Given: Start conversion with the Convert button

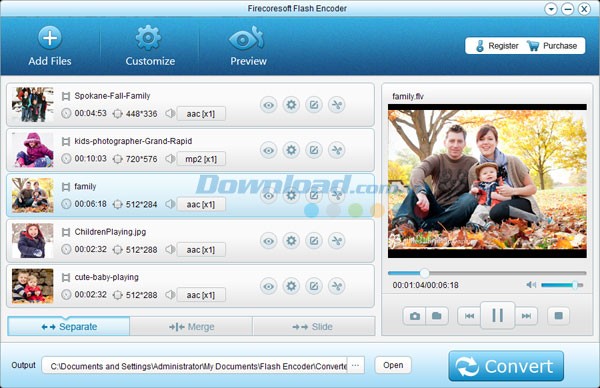Looking at the screenshot, I should tap(506, 366).
